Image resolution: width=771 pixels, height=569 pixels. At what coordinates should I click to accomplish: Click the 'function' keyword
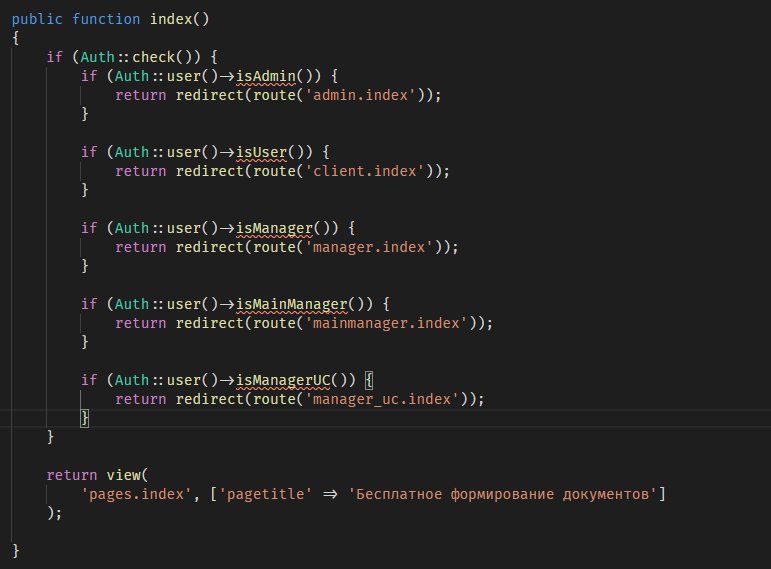click(106, 19)
